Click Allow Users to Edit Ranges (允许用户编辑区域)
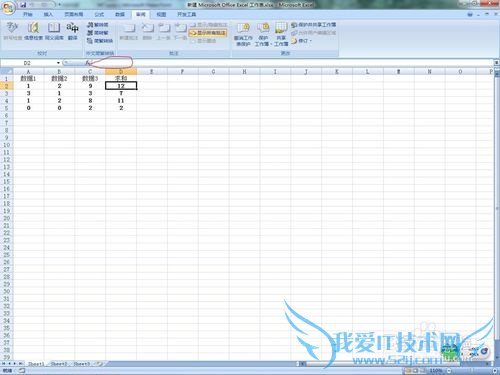500x375 pixels. (313, 33)
